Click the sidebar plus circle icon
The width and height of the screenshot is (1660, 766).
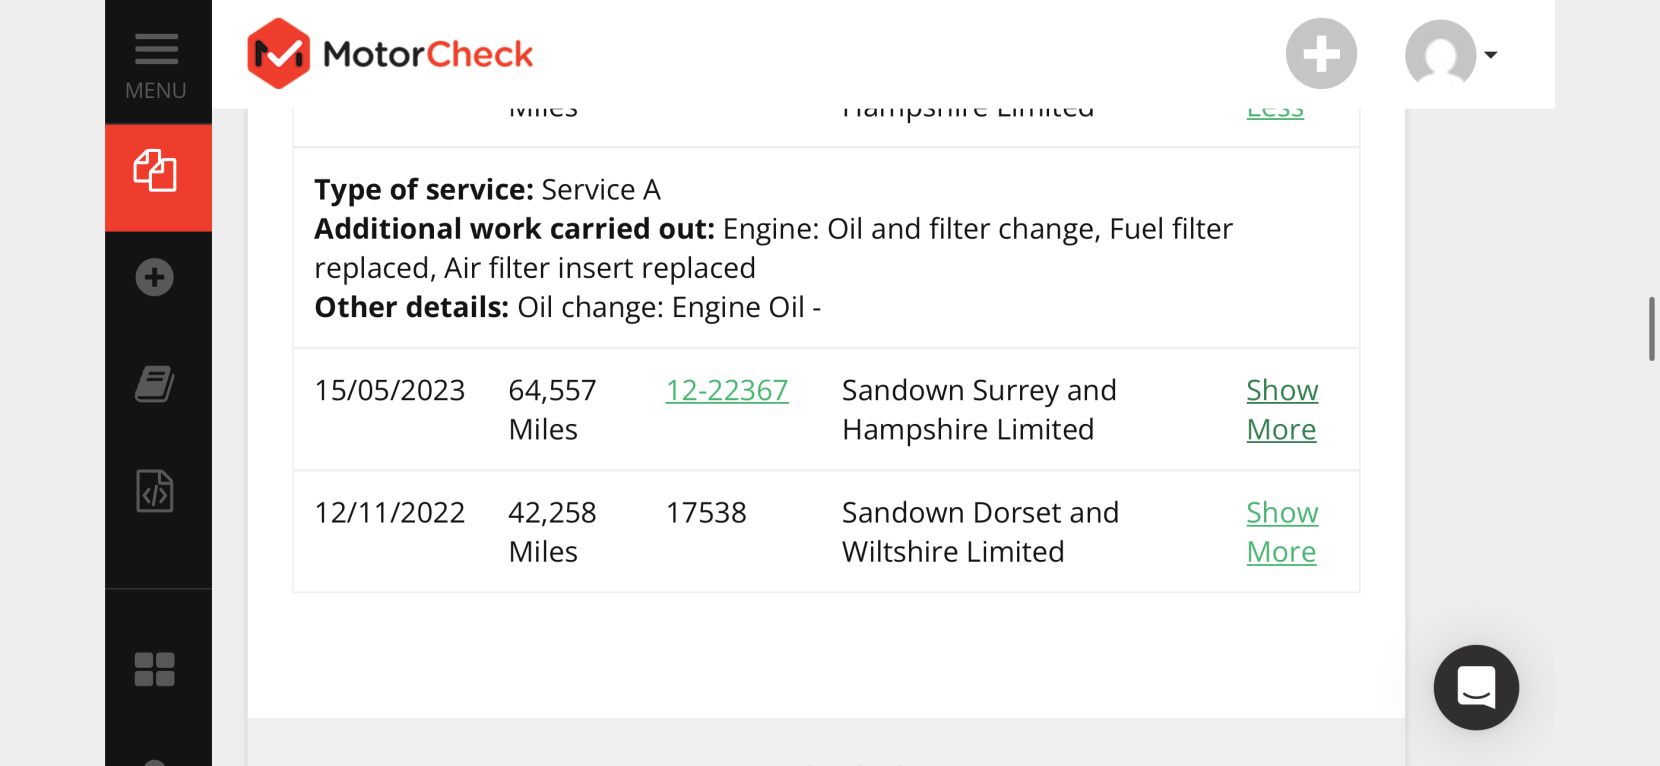[x=155, y=277]
